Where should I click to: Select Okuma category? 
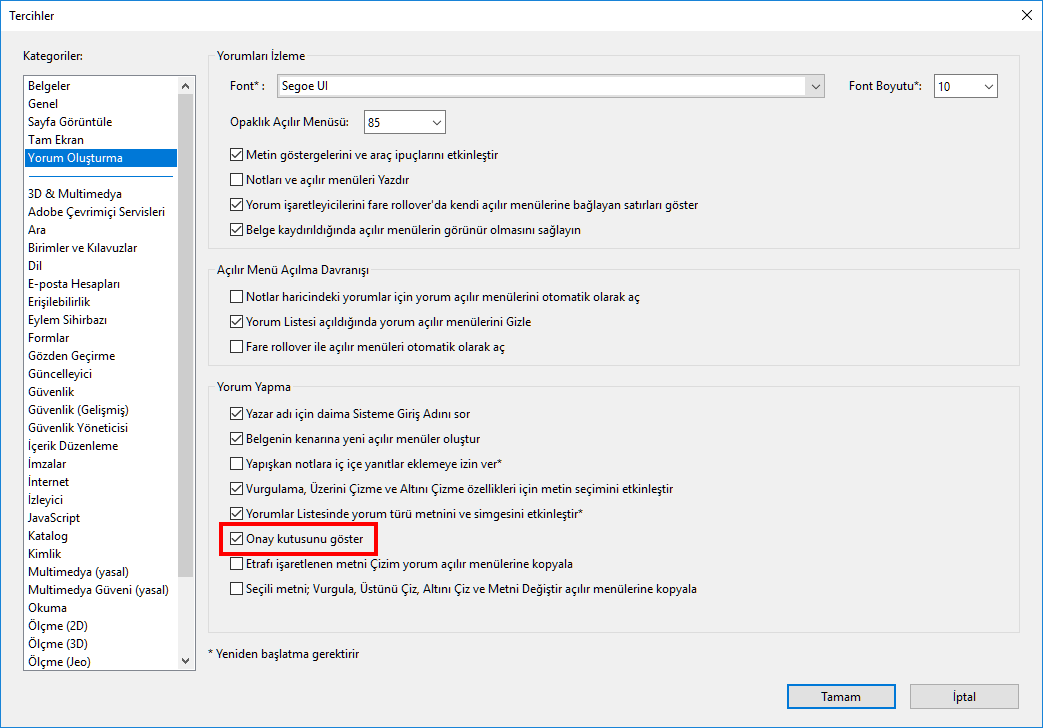[x=101, y=607]
